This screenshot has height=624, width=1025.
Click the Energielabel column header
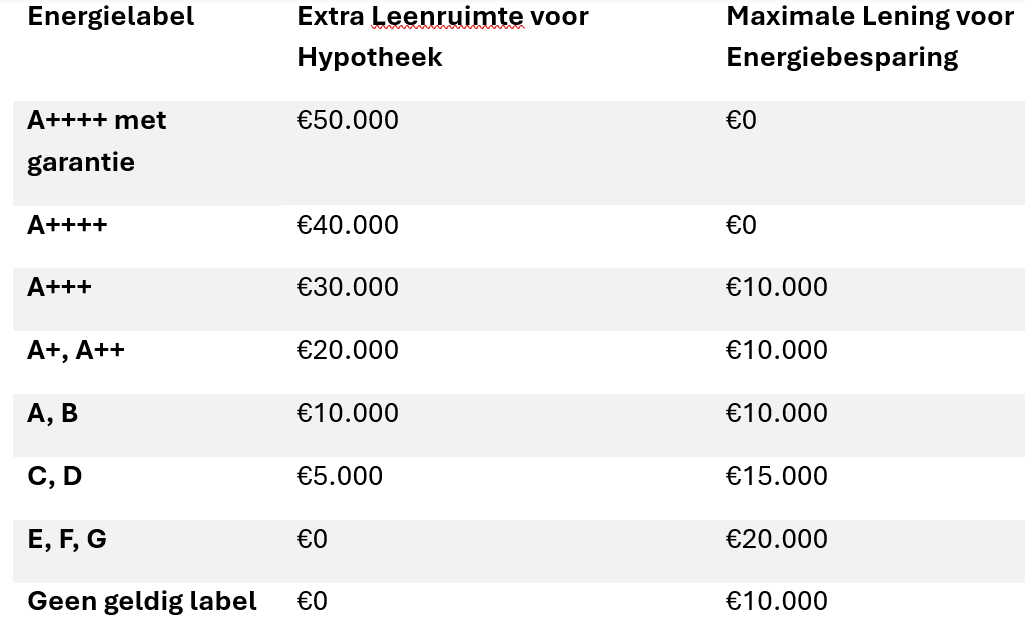[110, 16]
